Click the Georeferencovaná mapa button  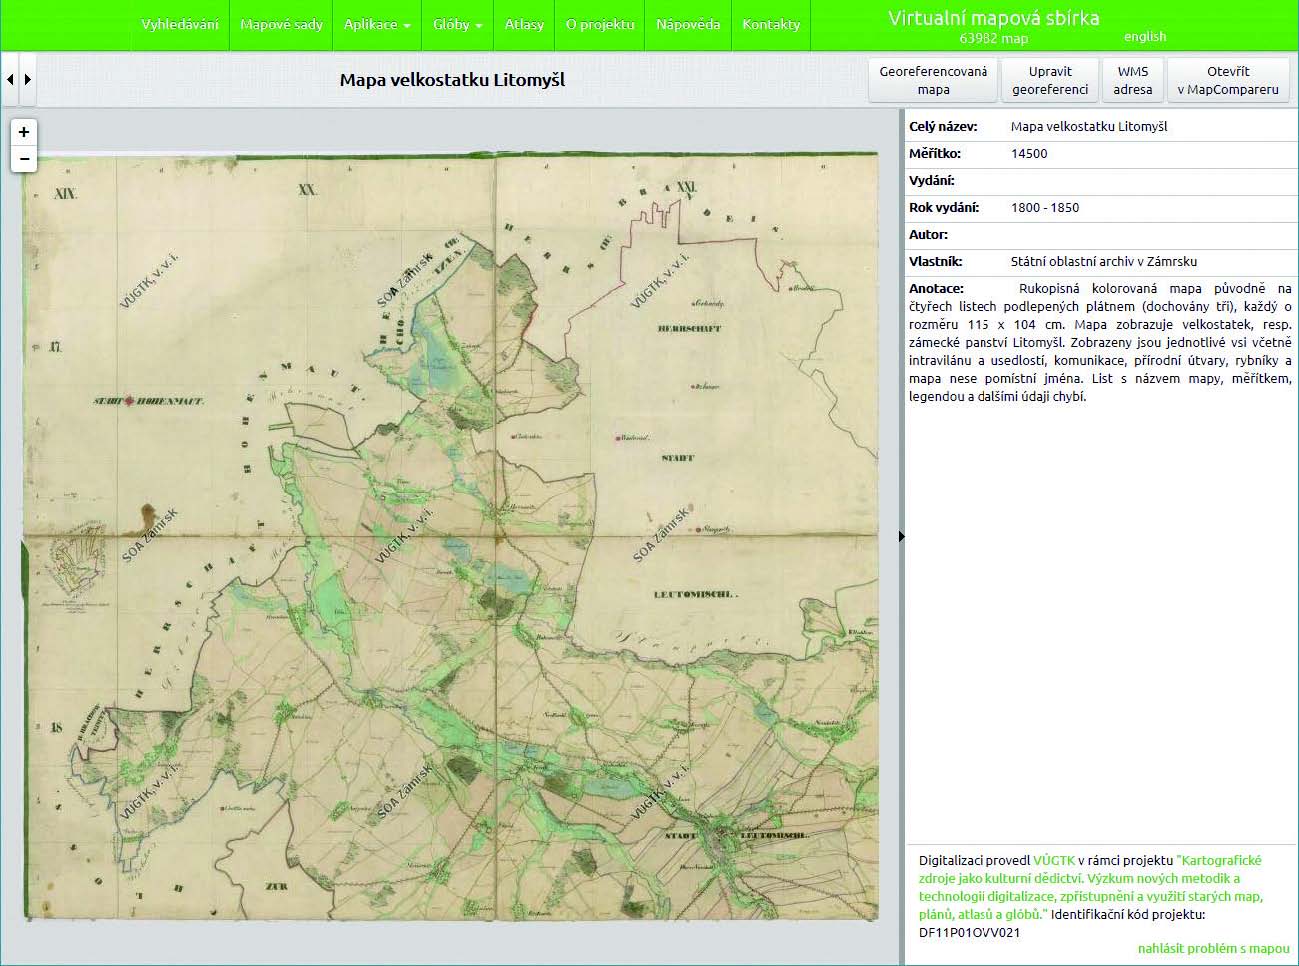(x=933, y=80)
